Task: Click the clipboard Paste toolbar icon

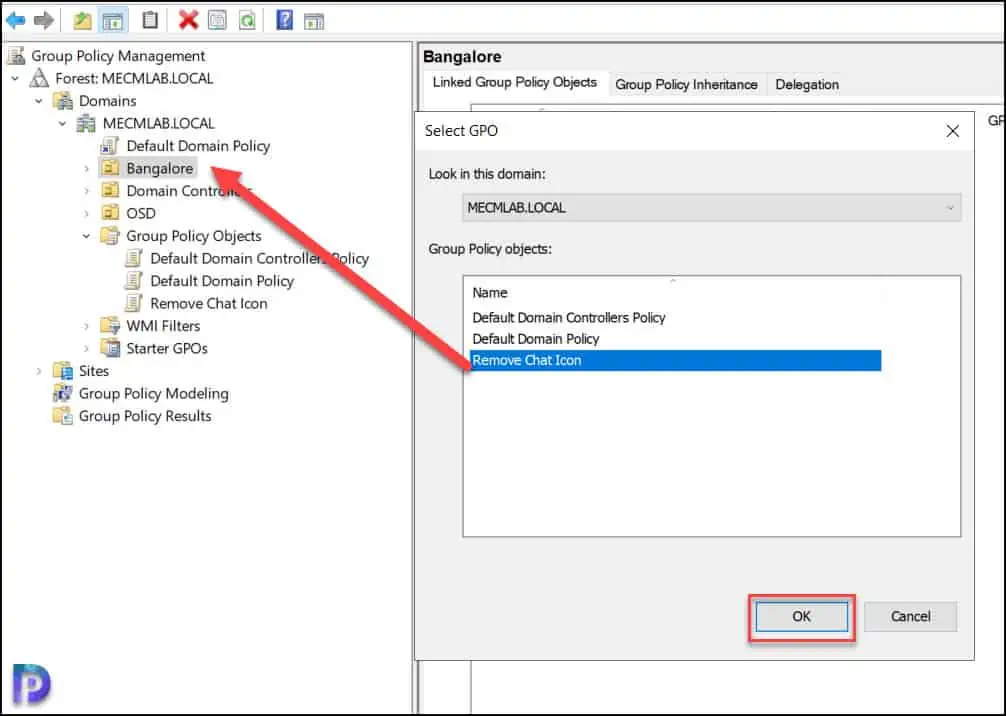Action: 149,20
